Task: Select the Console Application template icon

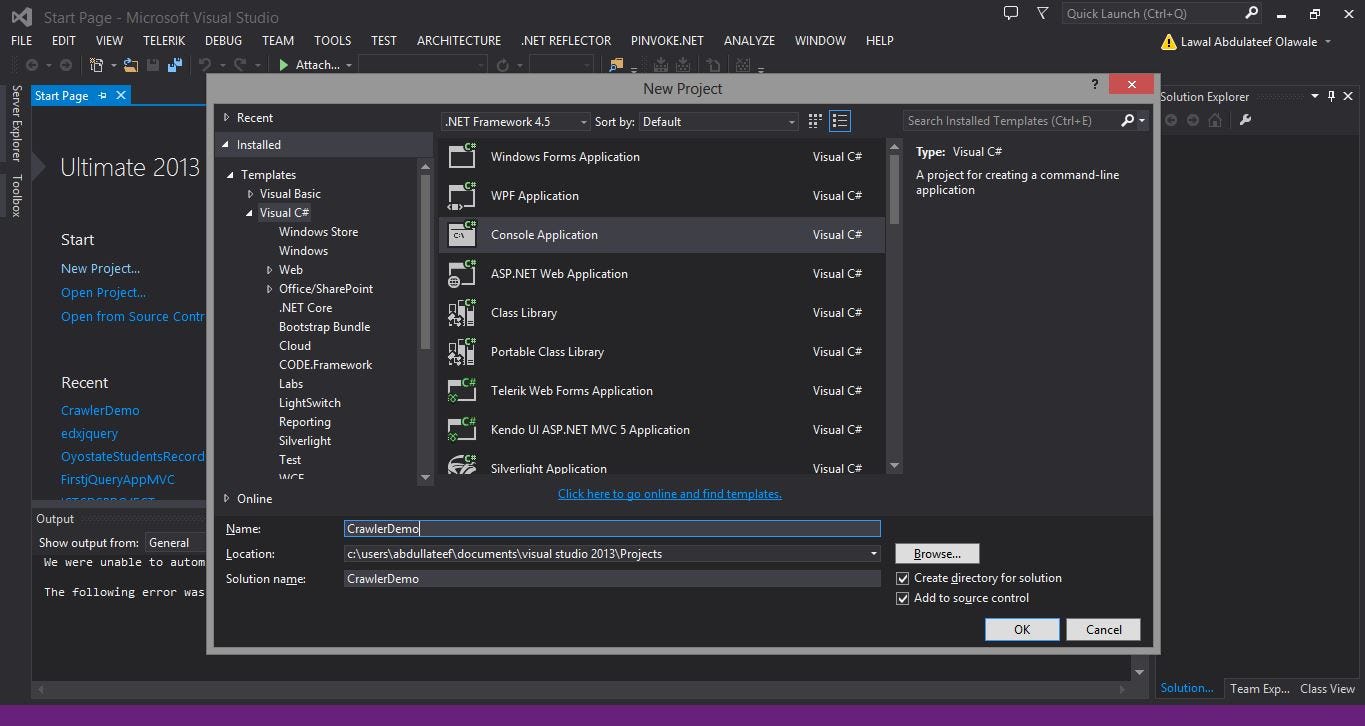Action: coord(462,233)
